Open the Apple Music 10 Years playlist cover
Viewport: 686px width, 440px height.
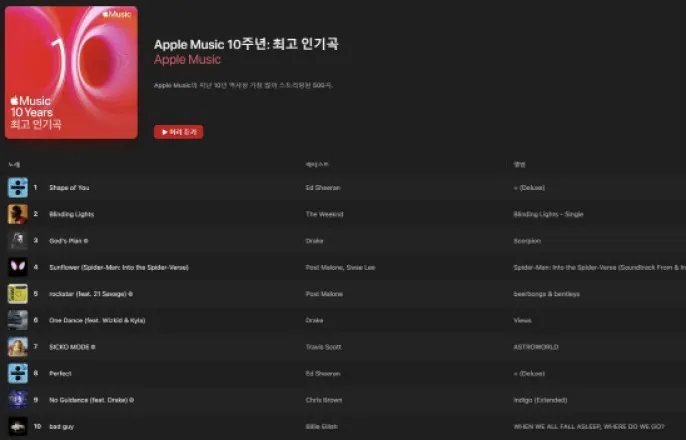[71, 73]
